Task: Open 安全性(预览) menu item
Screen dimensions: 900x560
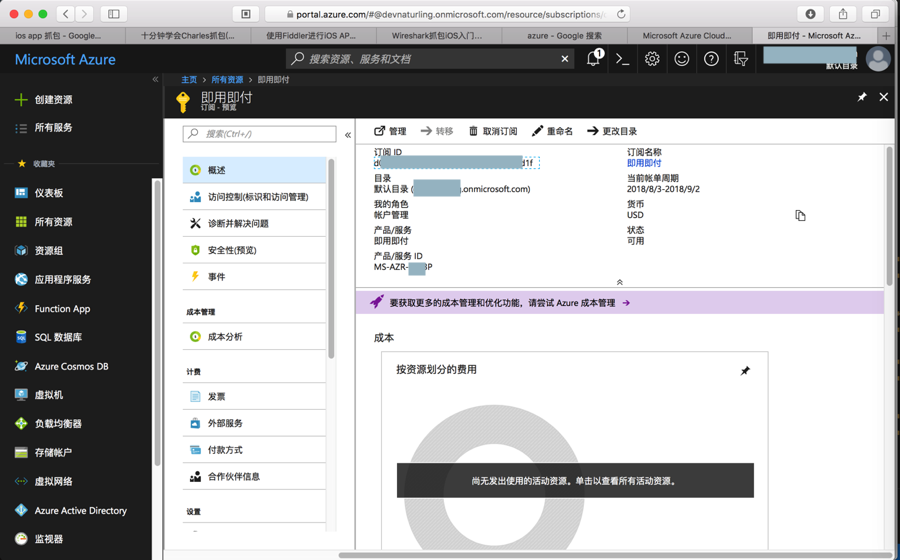Action: [254, 250]
